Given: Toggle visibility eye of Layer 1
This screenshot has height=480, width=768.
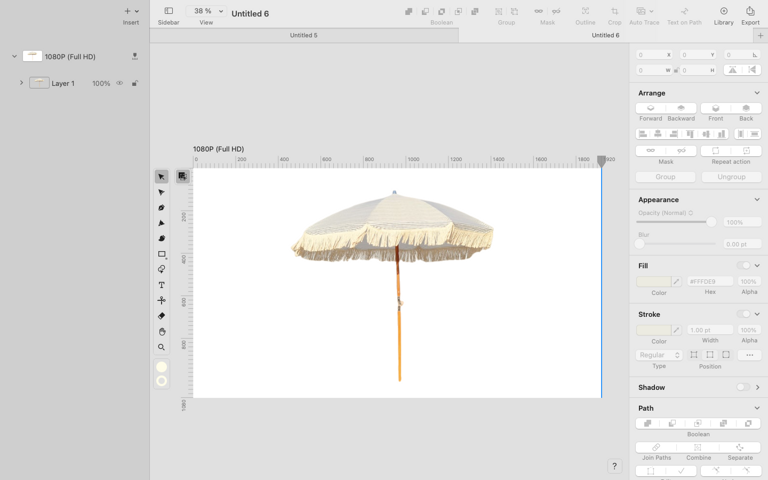Looking at the screenshot, I should [120, 83].
